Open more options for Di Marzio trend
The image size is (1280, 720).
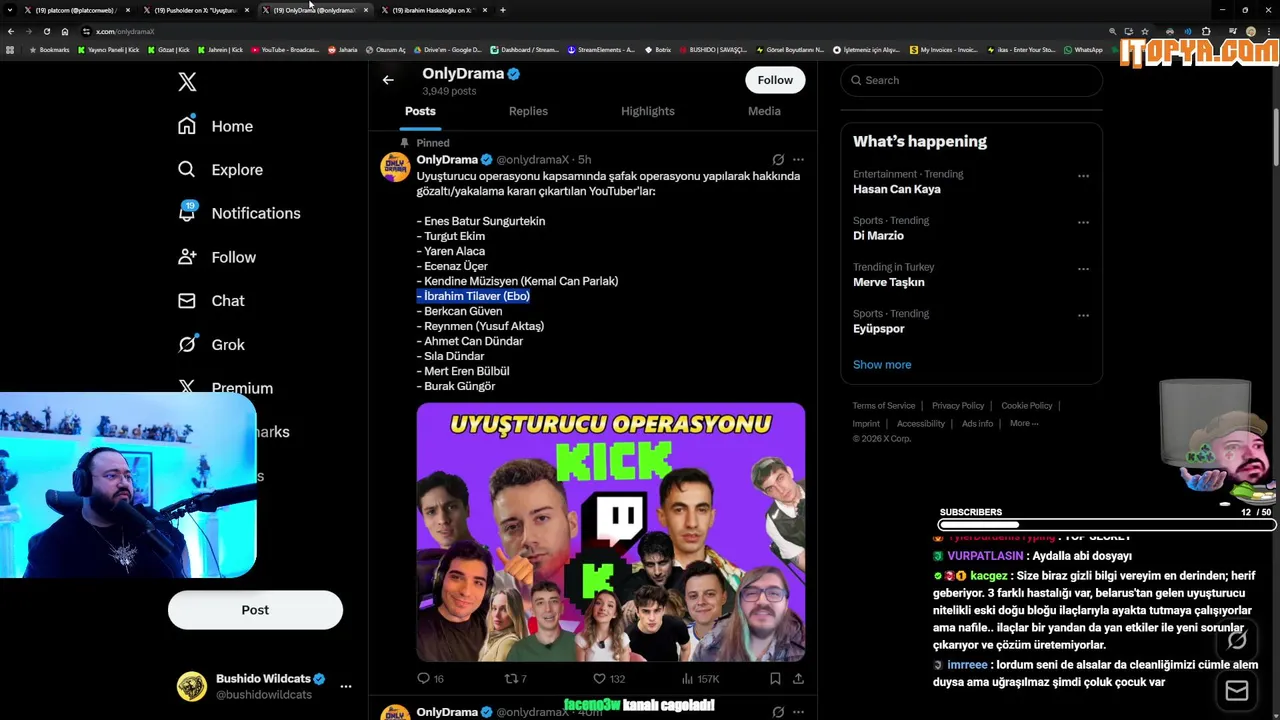tap(1083, 222)
